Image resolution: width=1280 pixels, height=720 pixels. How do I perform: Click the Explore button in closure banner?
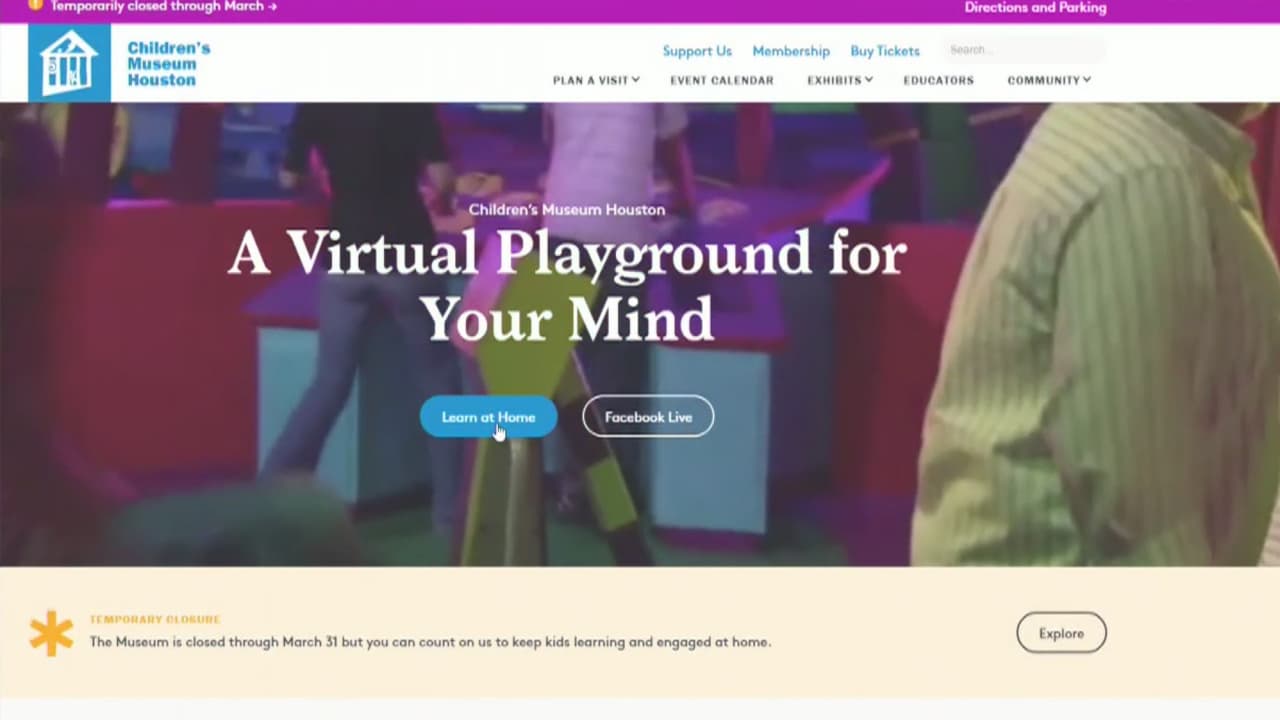(x=1061, y=633)
